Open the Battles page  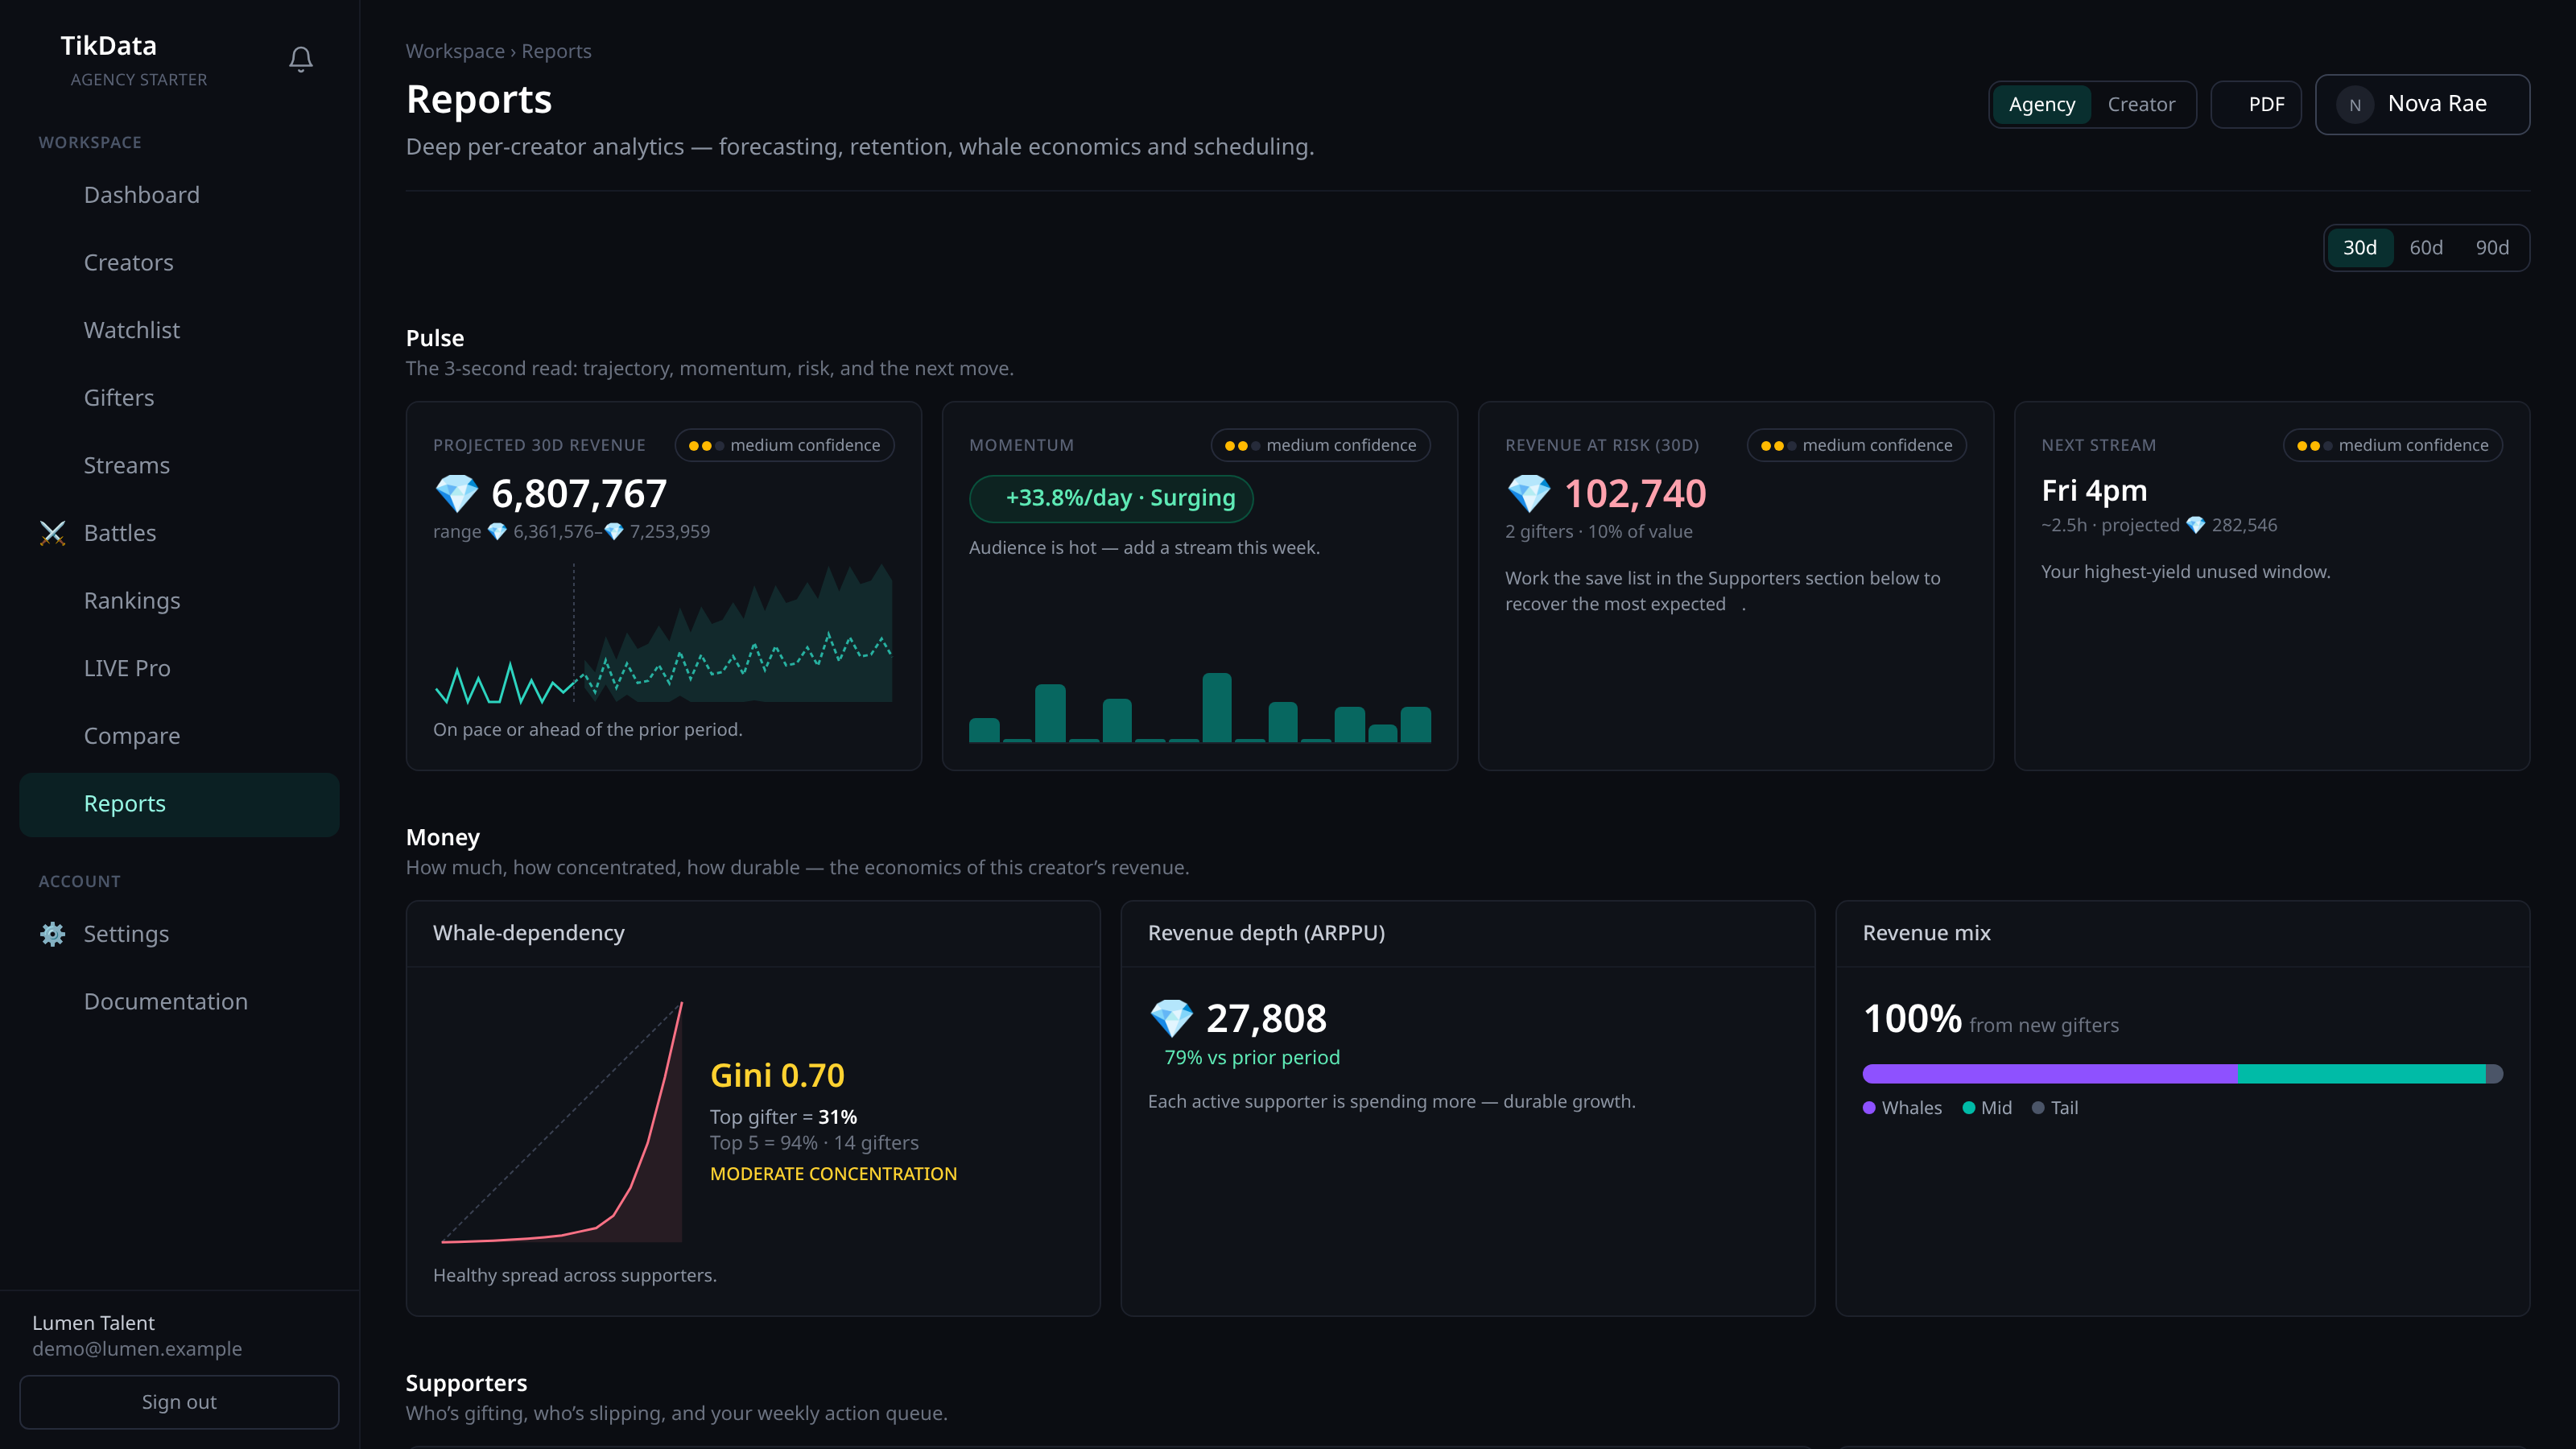[x=179, y=533]
